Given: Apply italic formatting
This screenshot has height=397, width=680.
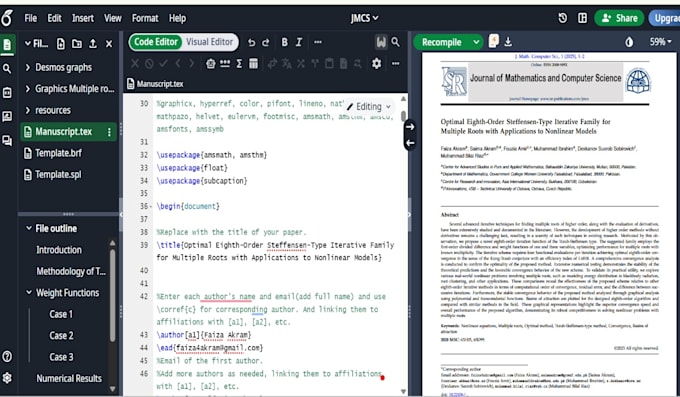Looking at the screenshot, I should coord(299,42).
